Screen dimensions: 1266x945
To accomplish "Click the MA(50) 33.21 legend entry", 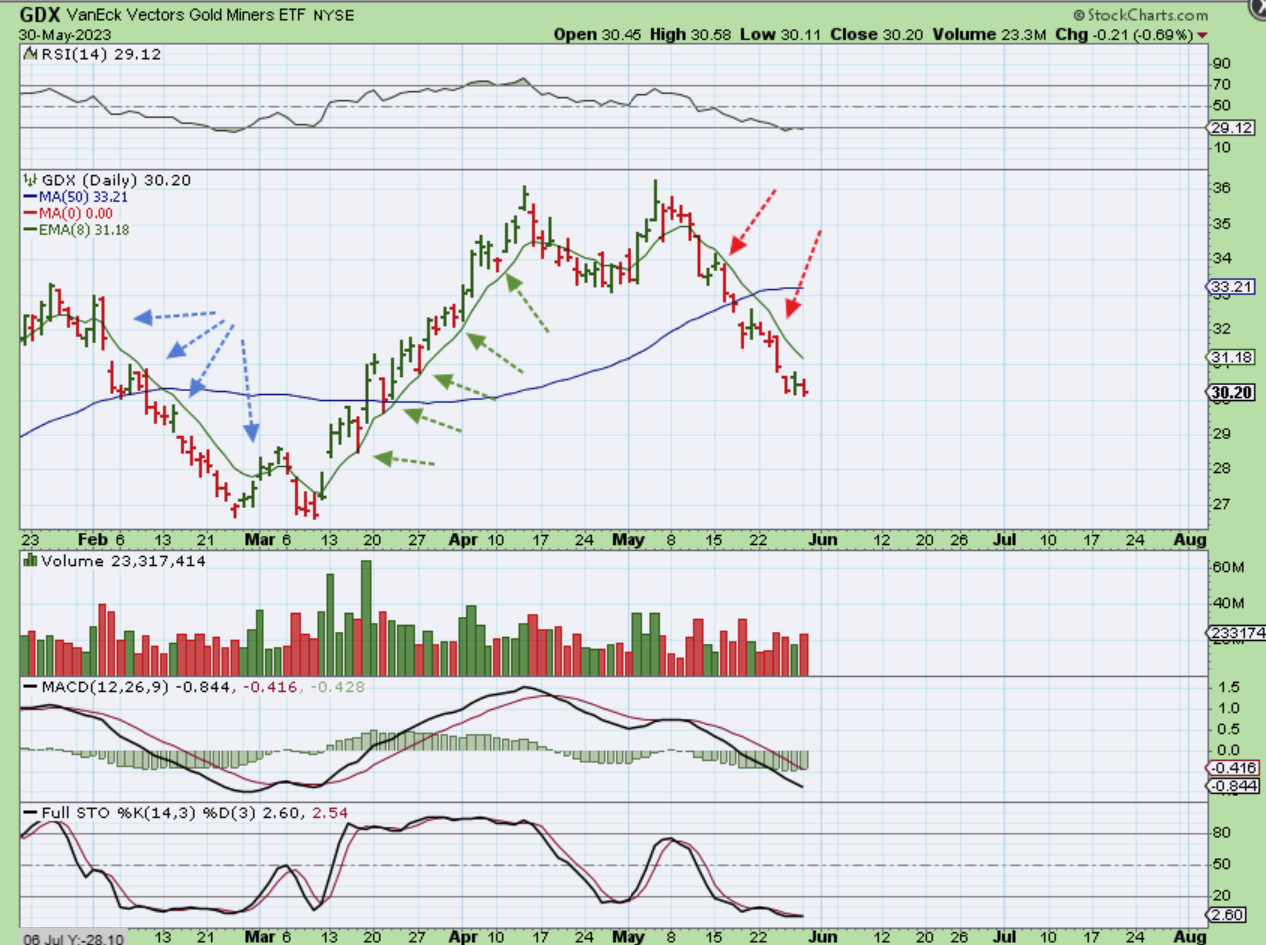I will pos(84,197).
